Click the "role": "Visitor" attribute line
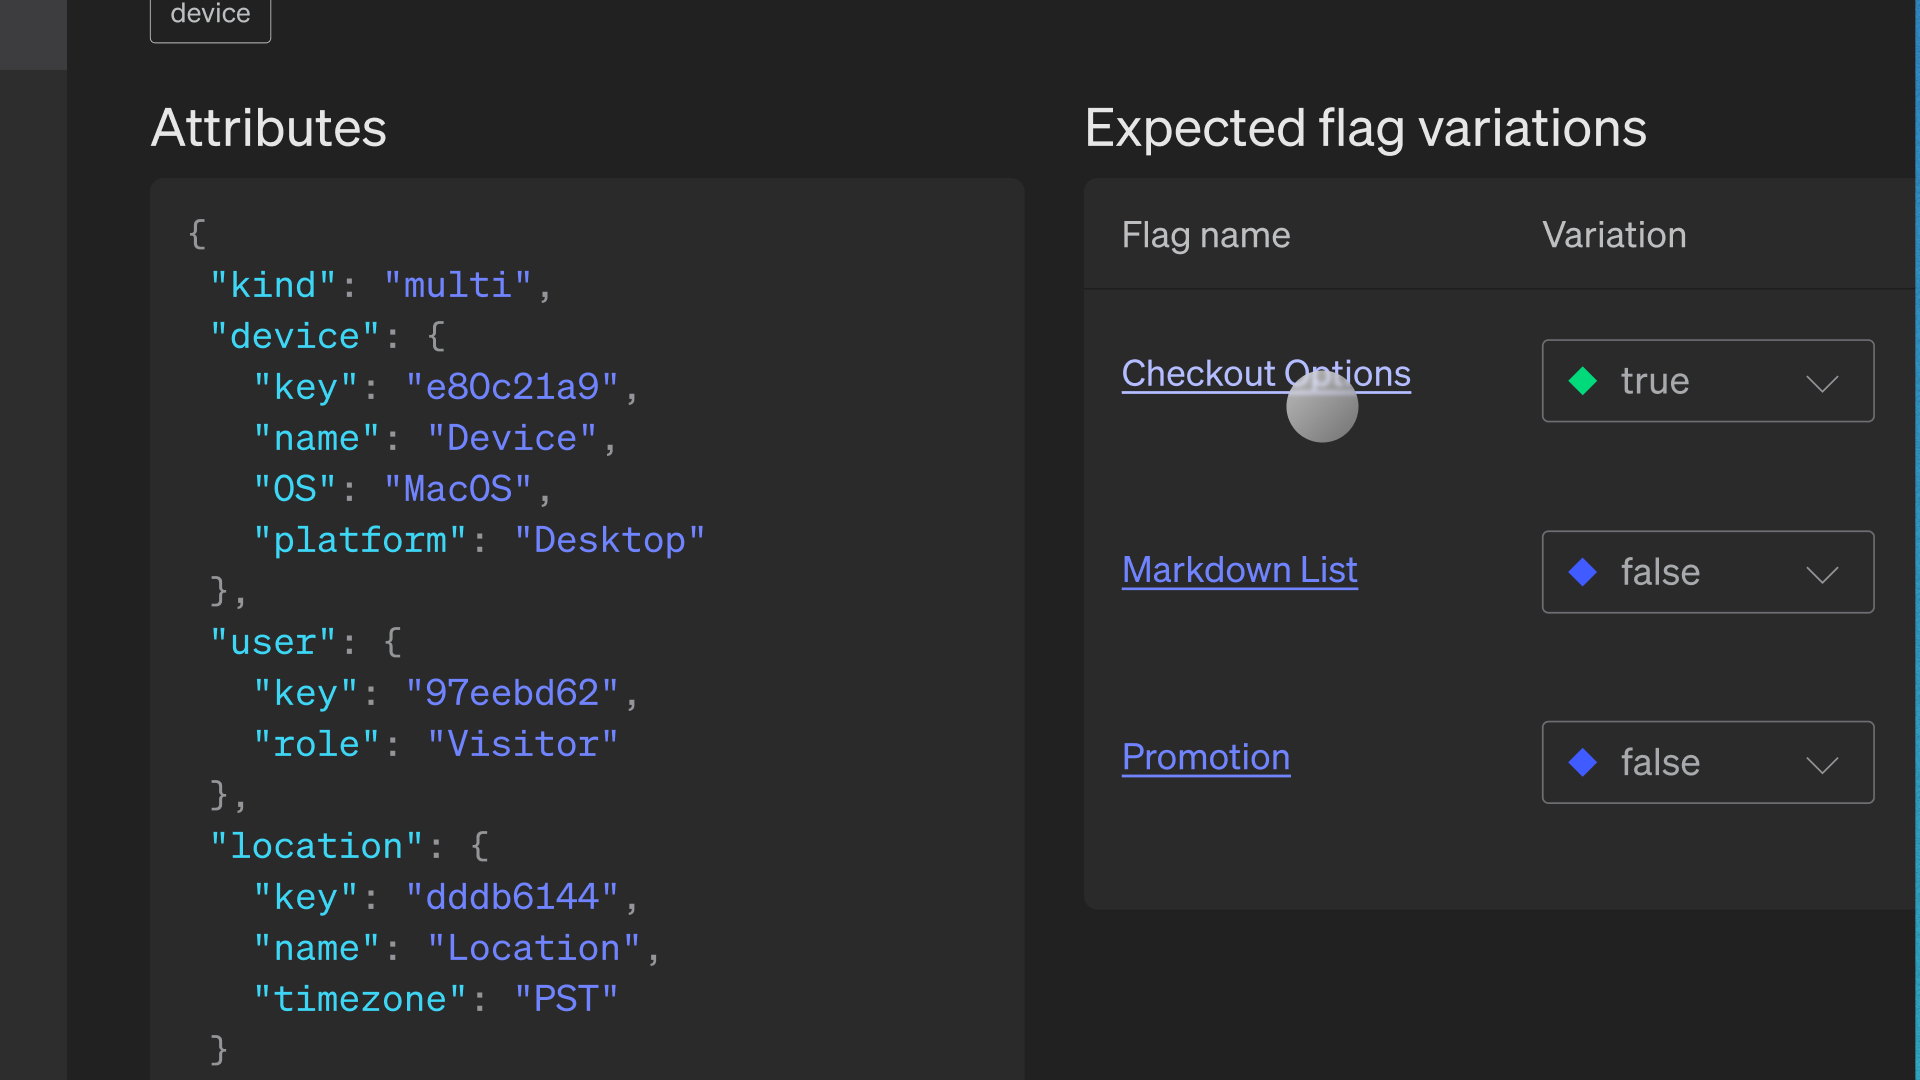Screen dimensions: 1920x1080 436,745
